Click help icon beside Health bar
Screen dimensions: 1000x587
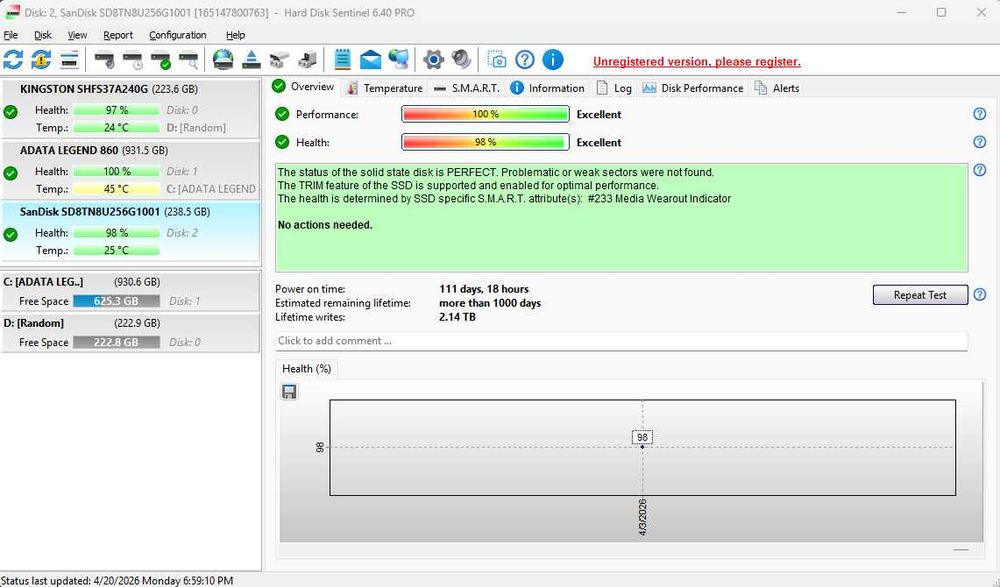click(x=980, y=142)
